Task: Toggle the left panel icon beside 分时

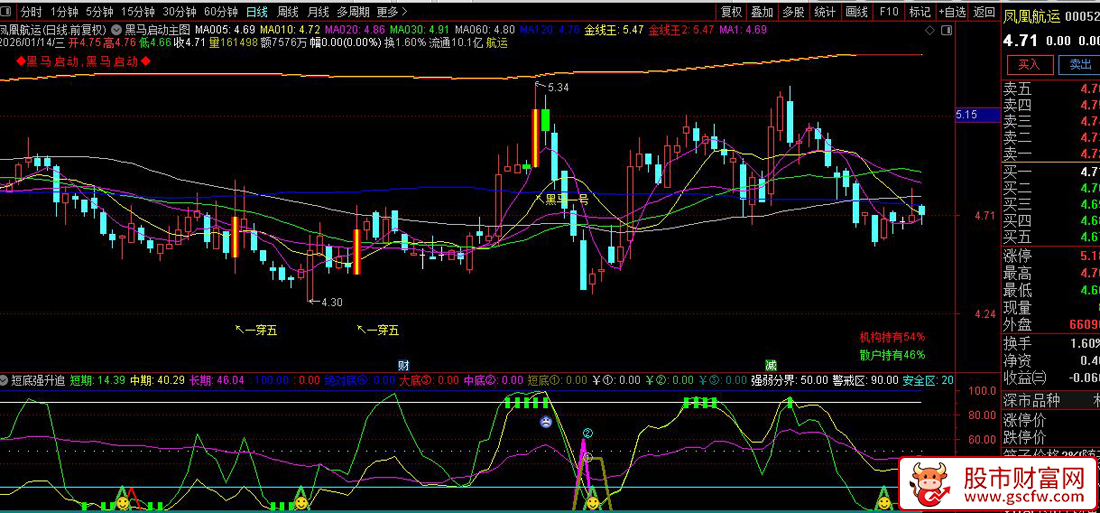Action: (7, 12)
